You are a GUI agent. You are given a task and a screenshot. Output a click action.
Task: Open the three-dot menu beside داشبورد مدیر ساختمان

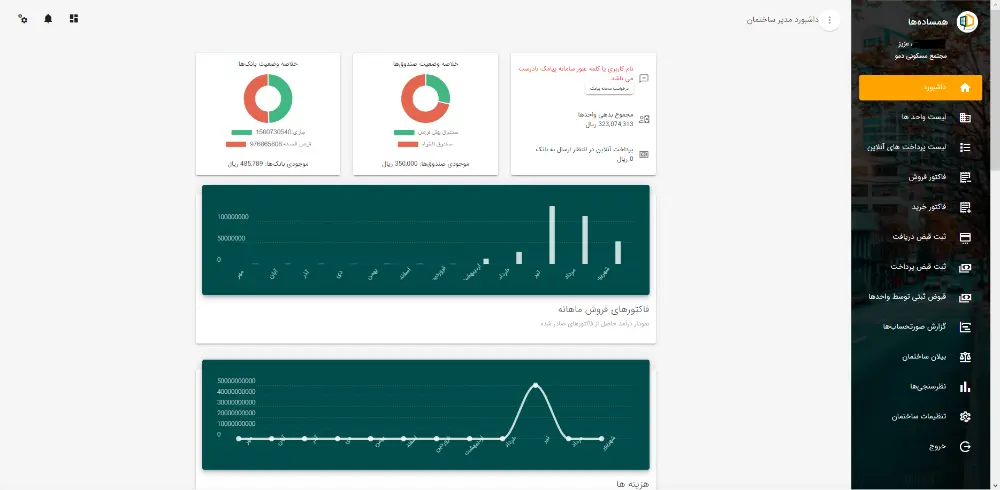829,20
